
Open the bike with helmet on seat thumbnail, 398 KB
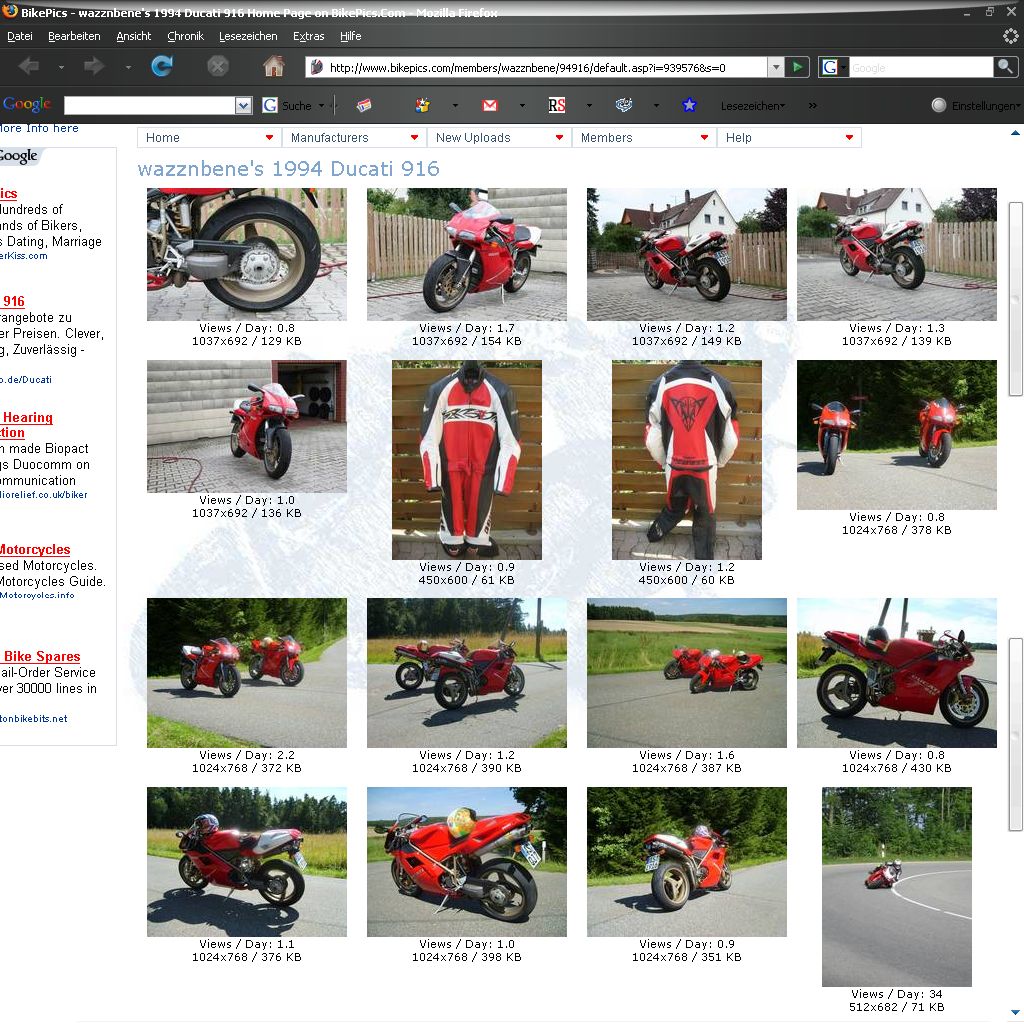coord(467,862)
